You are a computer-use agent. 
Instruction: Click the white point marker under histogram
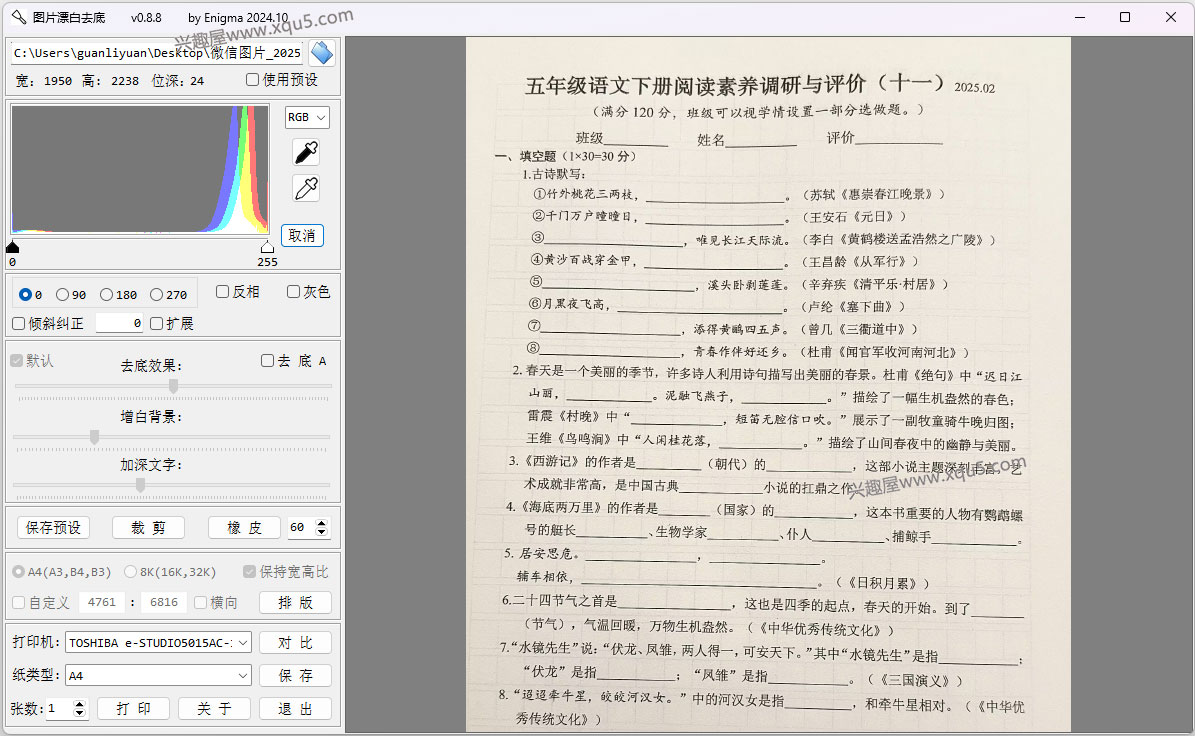[267, 247]
